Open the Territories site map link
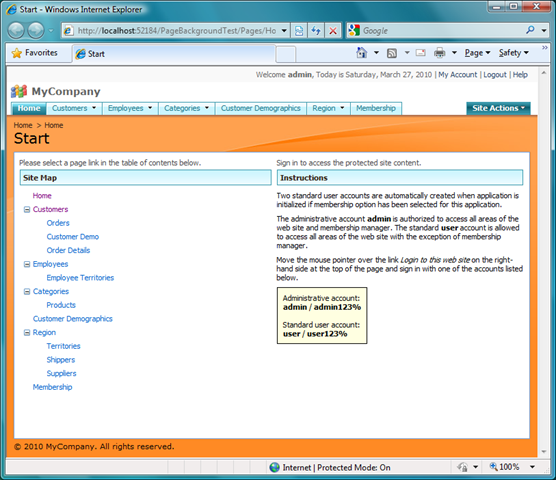Screen dimensions: 556x480 pyautogui.click(x=63, y=346)
